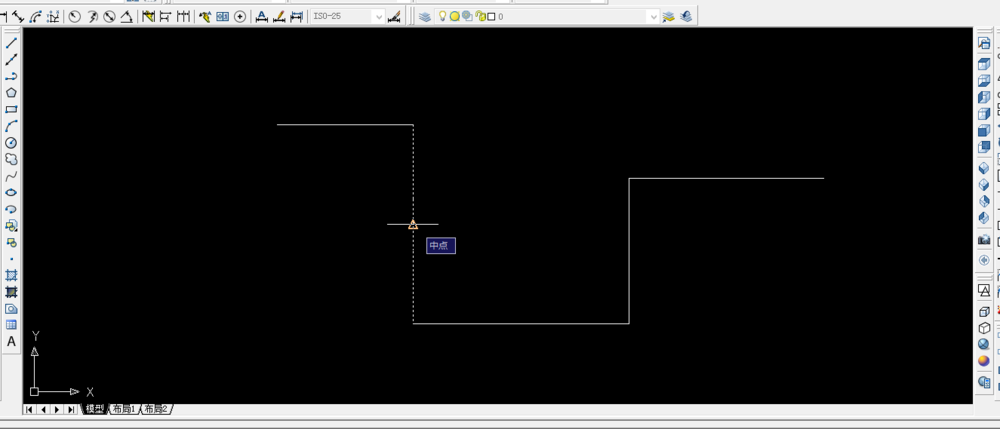Select the Point tool
This screenshot has width=1000, height=429.
click(x=11, y=259)
